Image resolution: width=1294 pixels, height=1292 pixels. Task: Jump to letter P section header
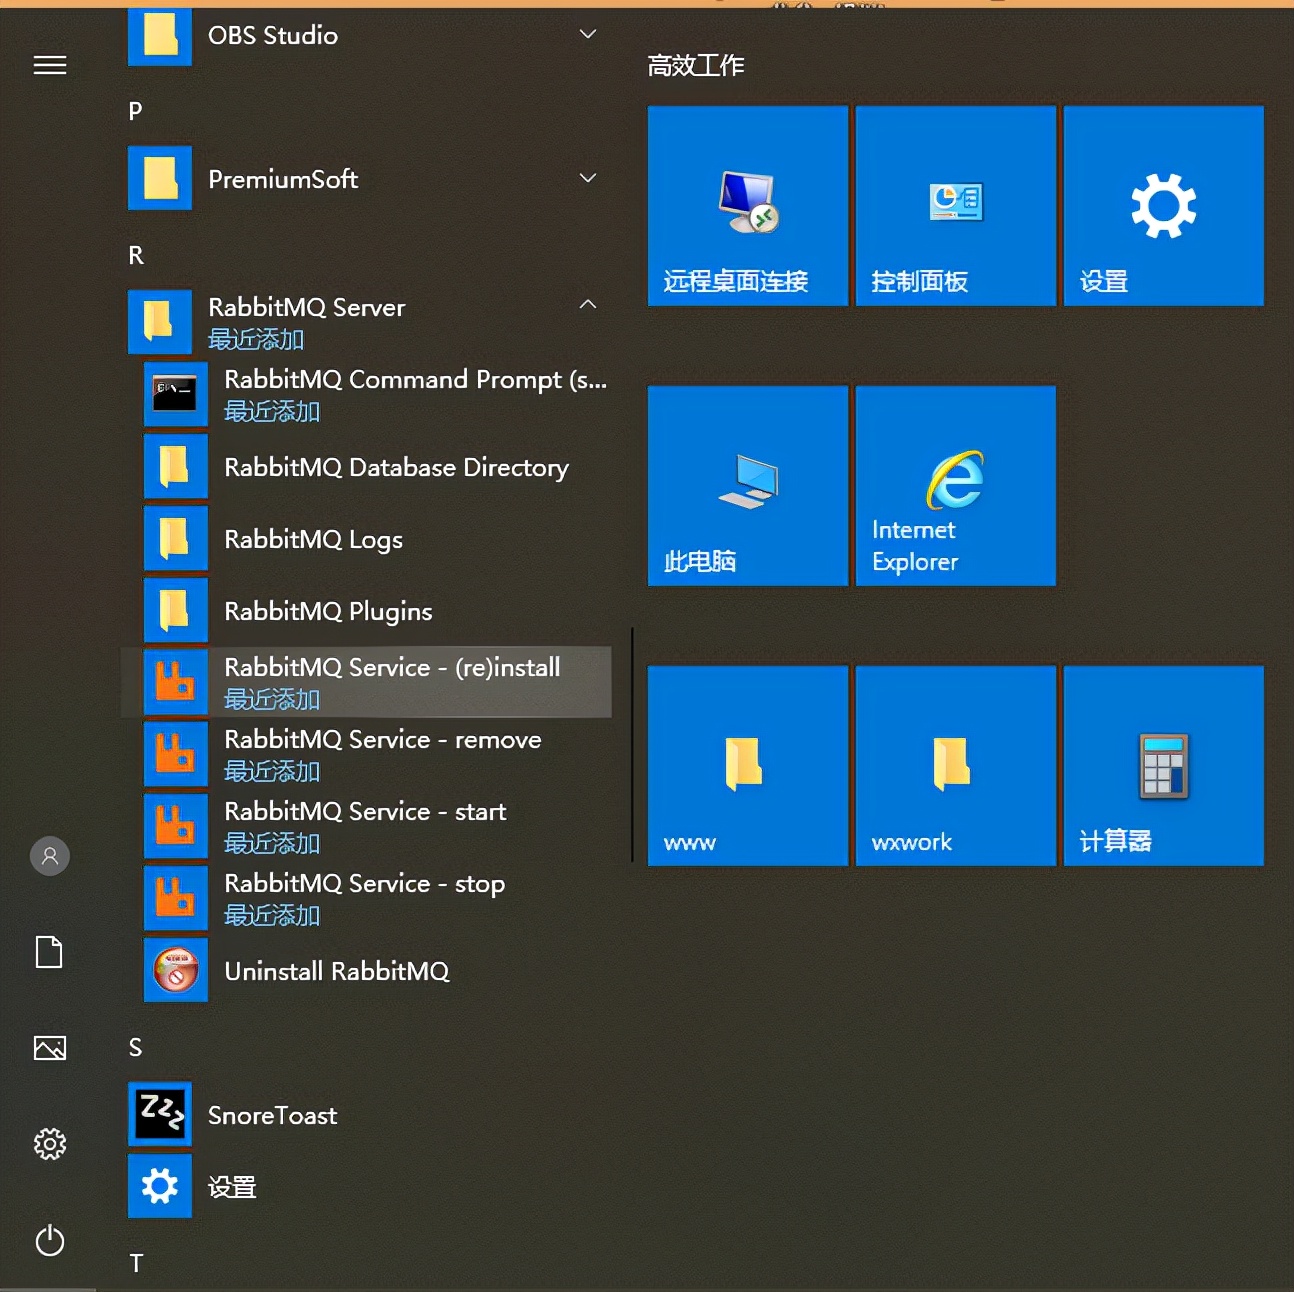click(136, 111)
